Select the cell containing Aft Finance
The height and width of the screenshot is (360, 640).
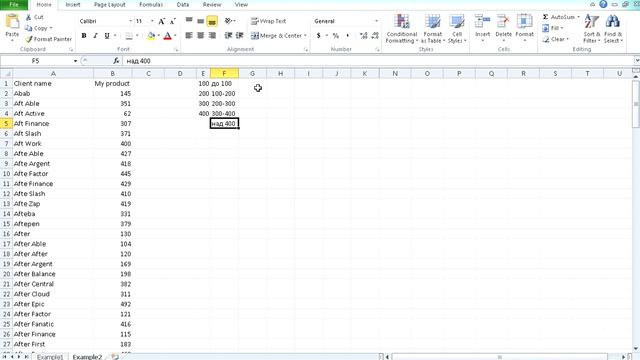tap(53, 123)
